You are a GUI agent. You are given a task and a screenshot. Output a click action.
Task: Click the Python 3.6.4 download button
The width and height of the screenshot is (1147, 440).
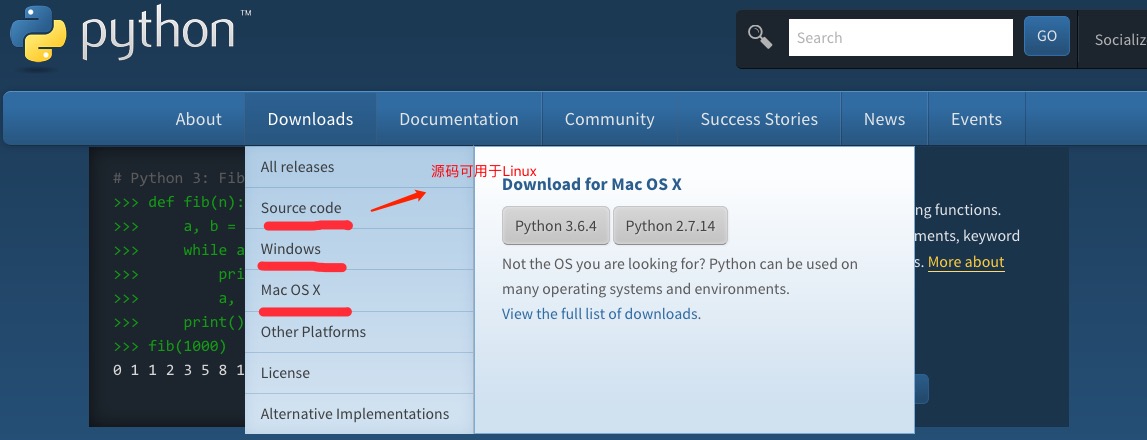556,225
